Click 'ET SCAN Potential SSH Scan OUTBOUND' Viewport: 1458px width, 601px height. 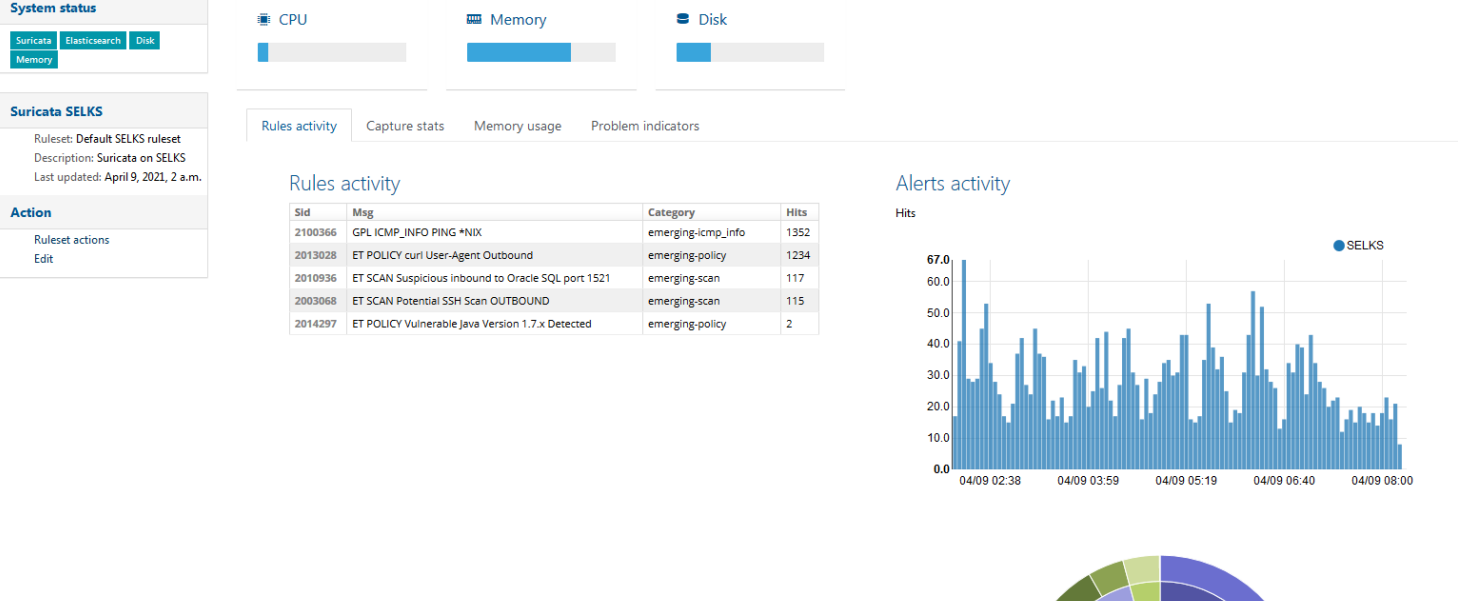[x=451, y=301]
